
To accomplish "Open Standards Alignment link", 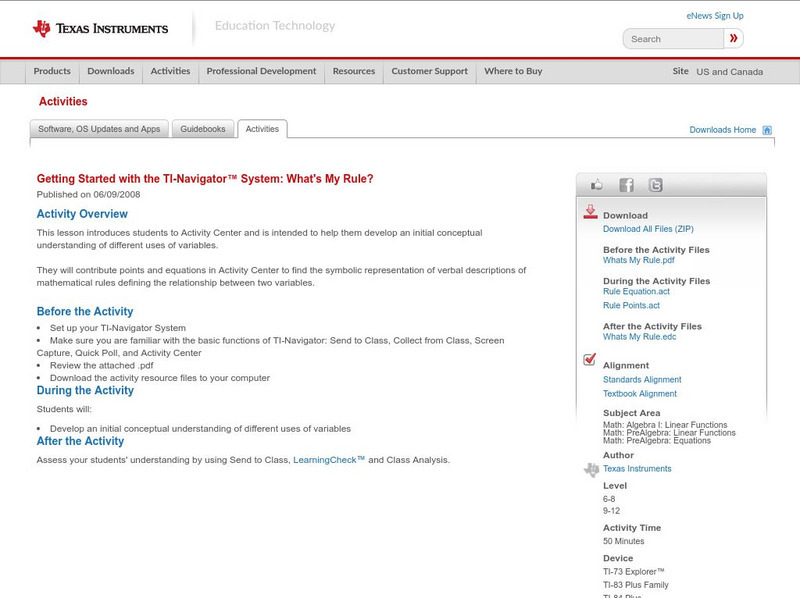I will pos(642,380).
